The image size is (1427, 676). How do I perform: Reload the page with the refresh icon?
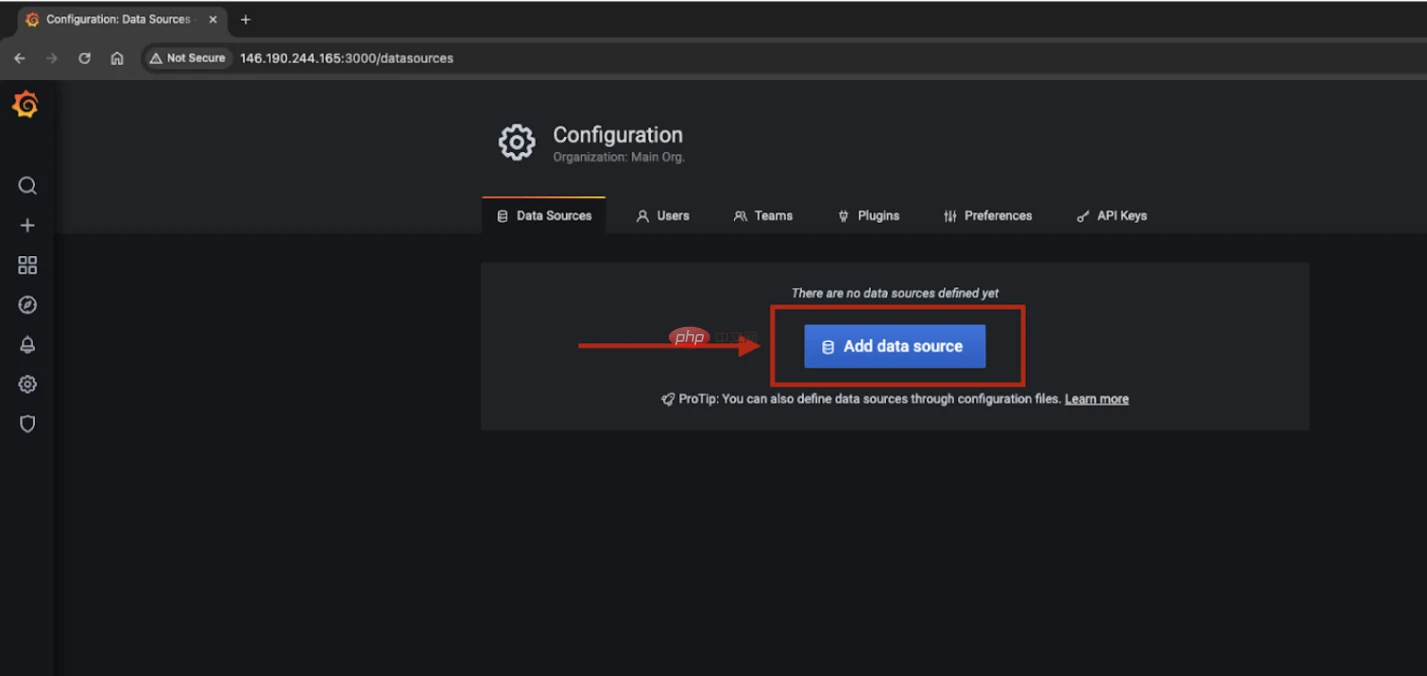pos(84,58)
